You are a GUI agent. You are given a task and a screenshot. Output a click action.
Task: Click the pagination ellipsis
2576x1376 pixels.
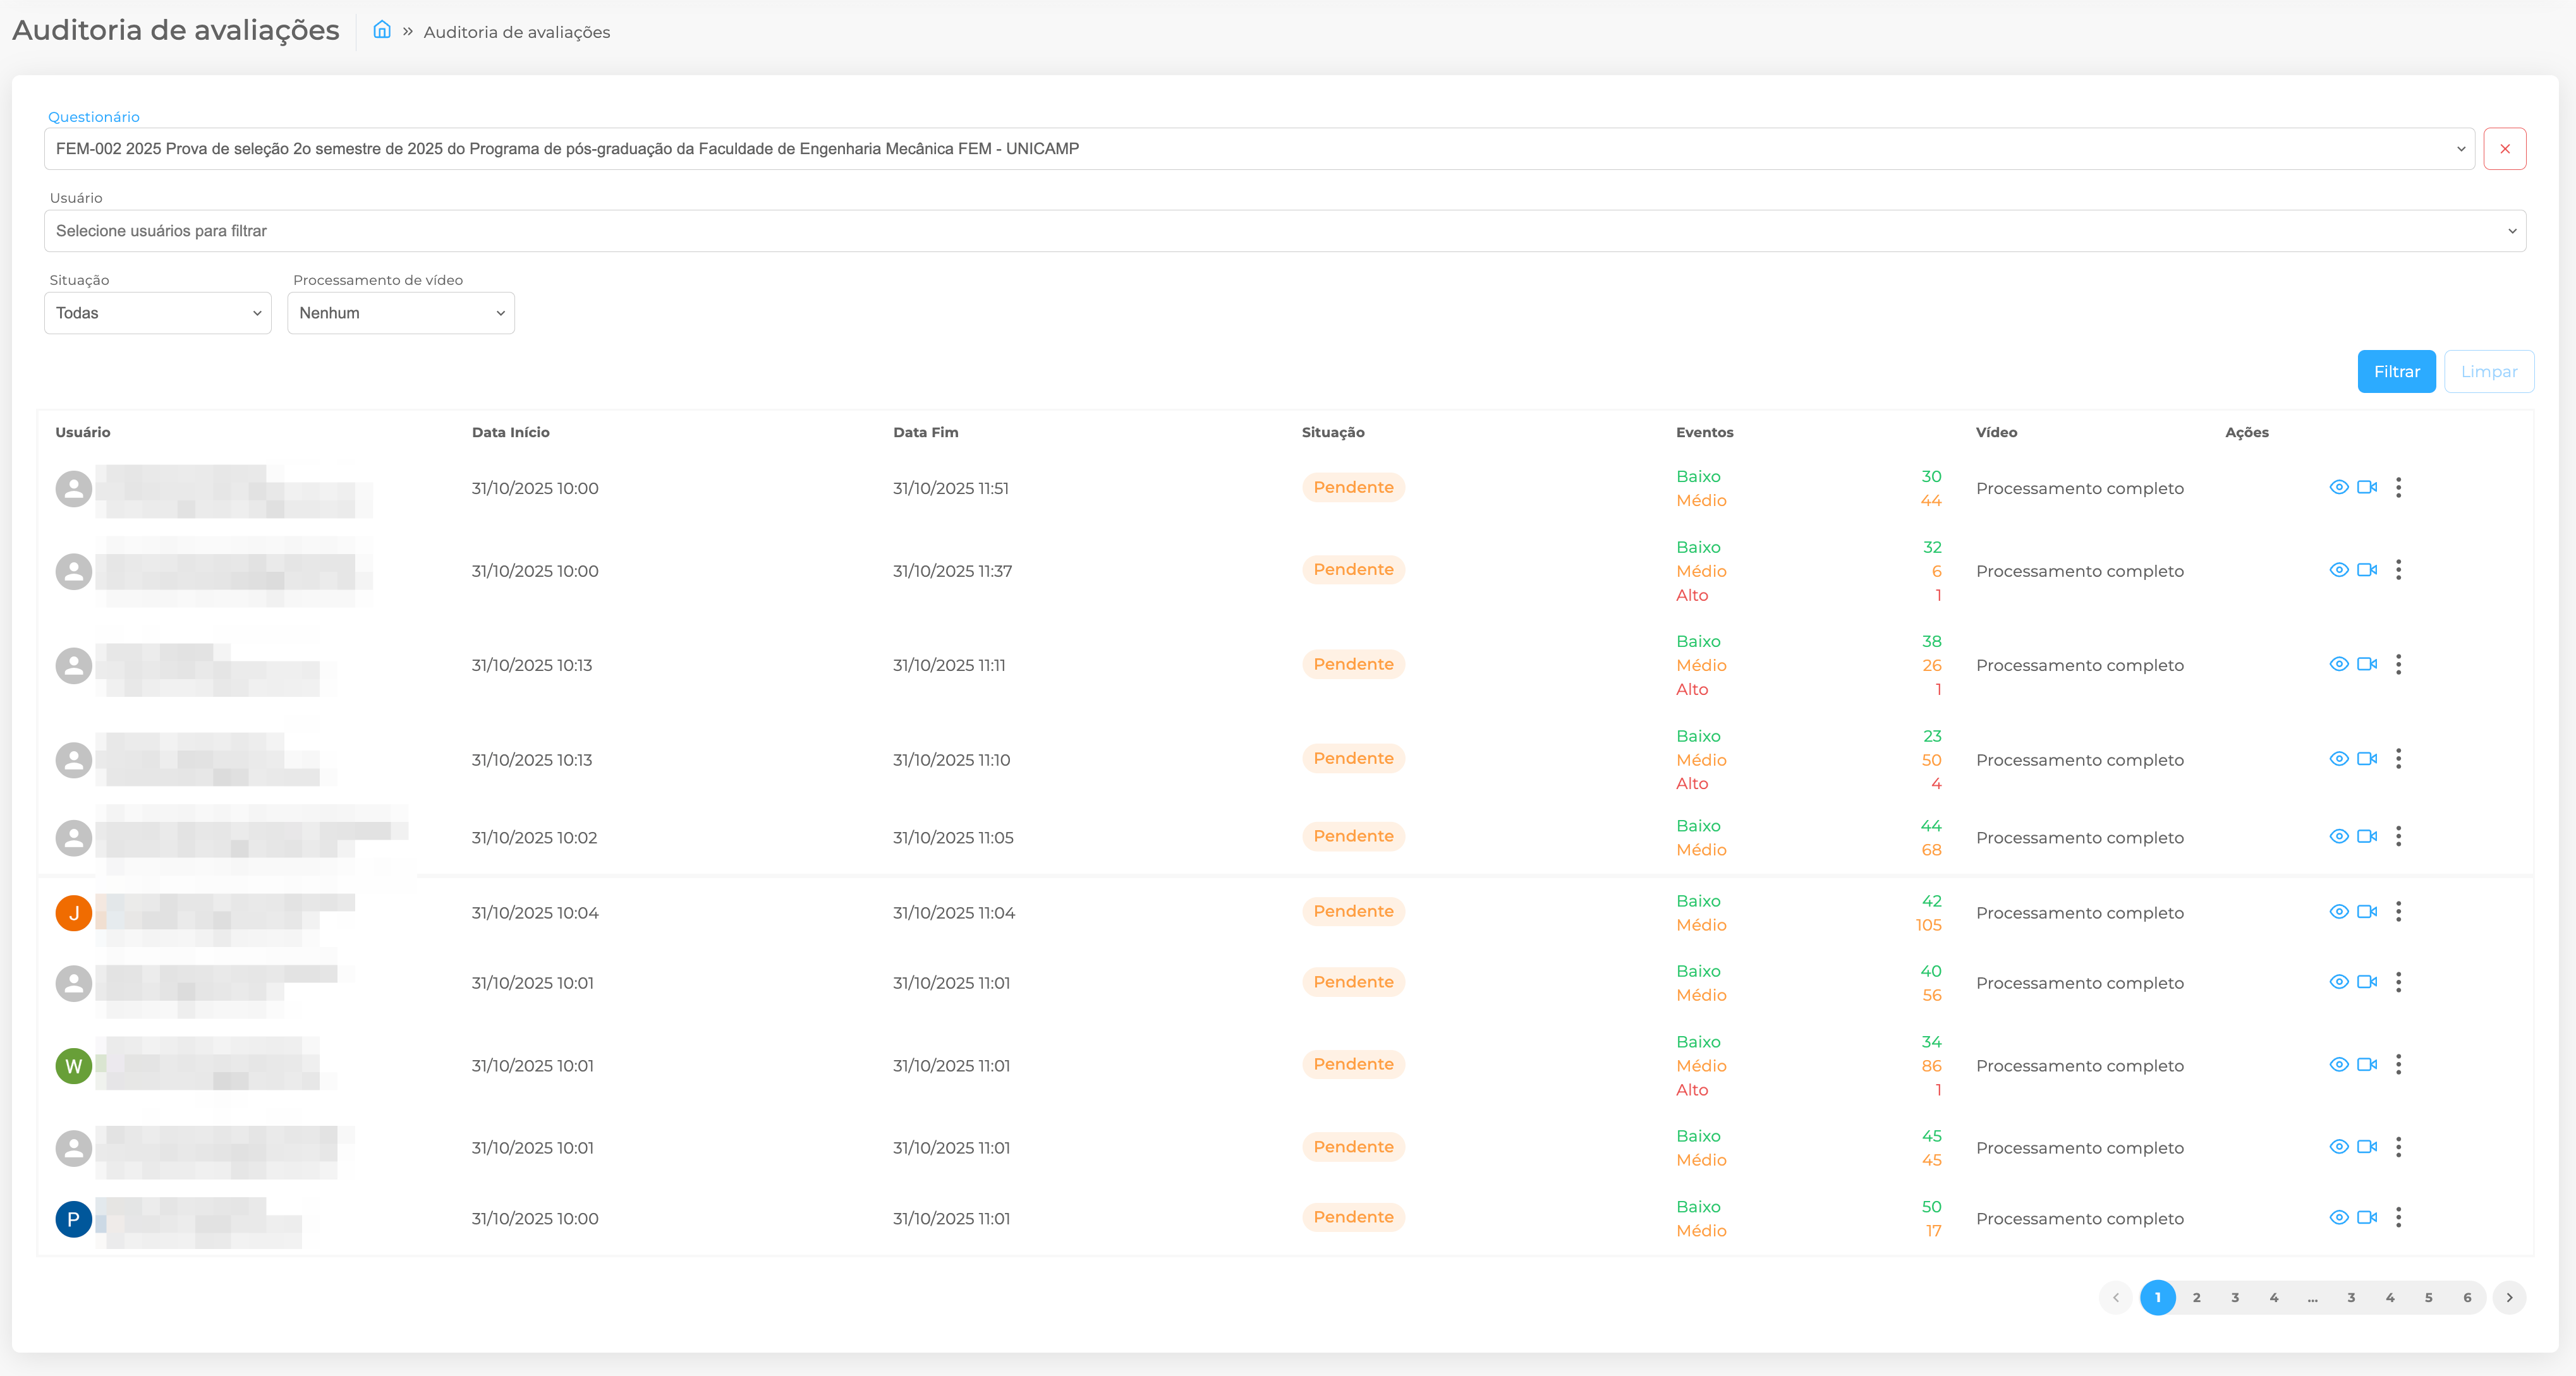[x=2312, y=1298]
